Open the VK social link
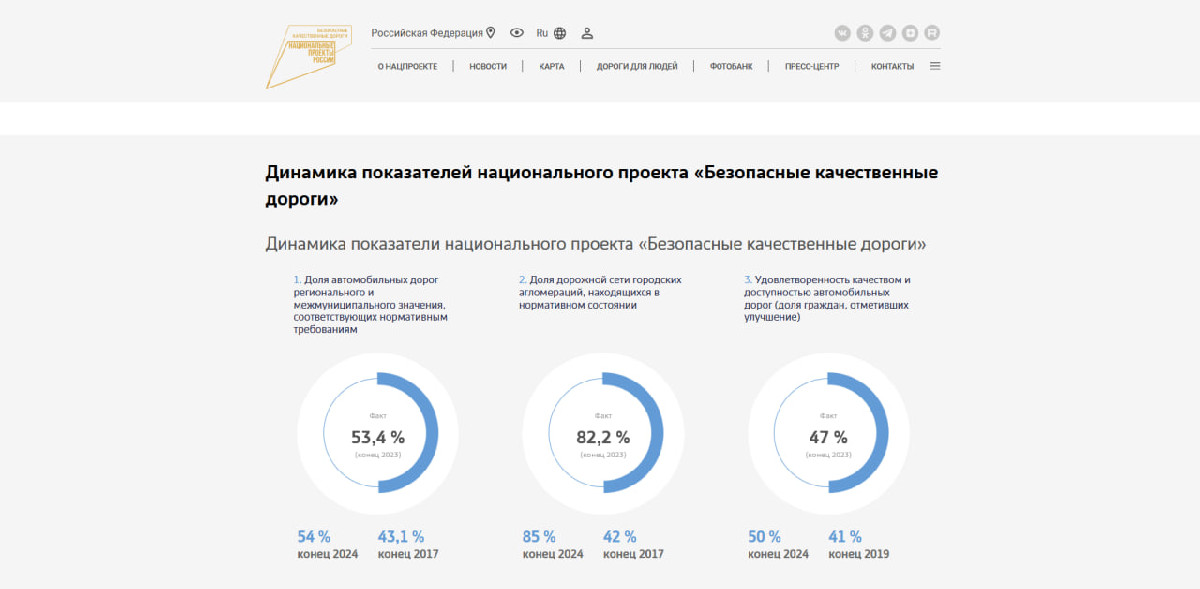 [842, 33]
